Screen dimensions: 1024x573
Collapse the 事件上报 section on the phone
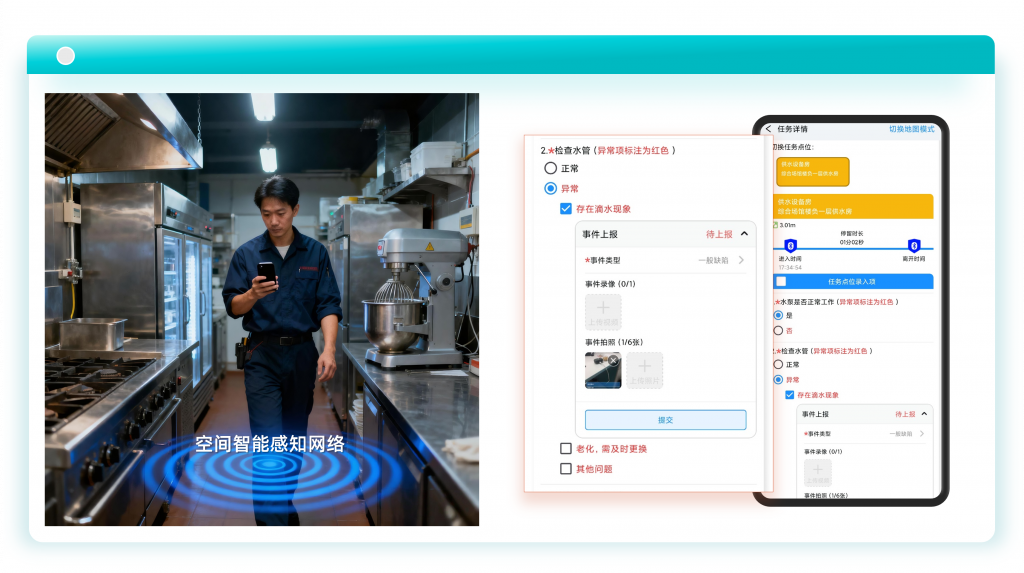925,414
